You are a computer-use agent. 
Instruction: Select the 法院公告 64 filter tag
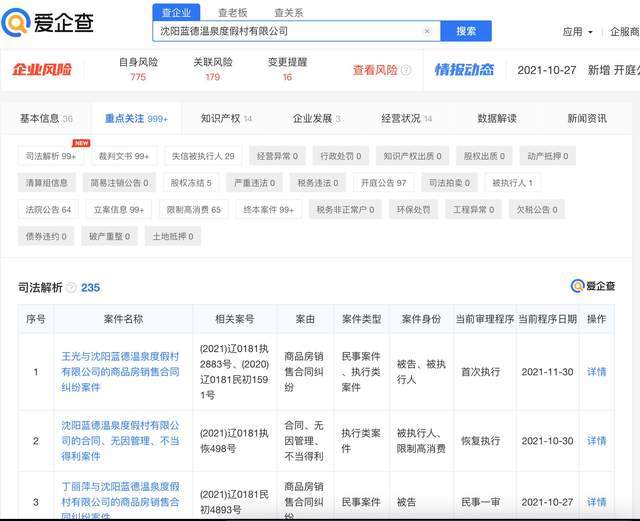point(48,209)
